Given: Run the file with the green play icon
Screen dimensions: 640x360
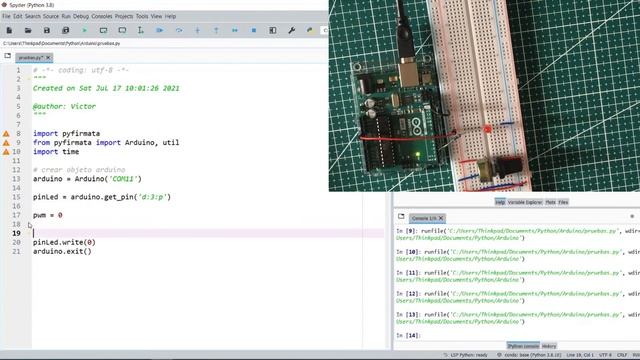Looking at the screenshot, I should coord(84,30).
